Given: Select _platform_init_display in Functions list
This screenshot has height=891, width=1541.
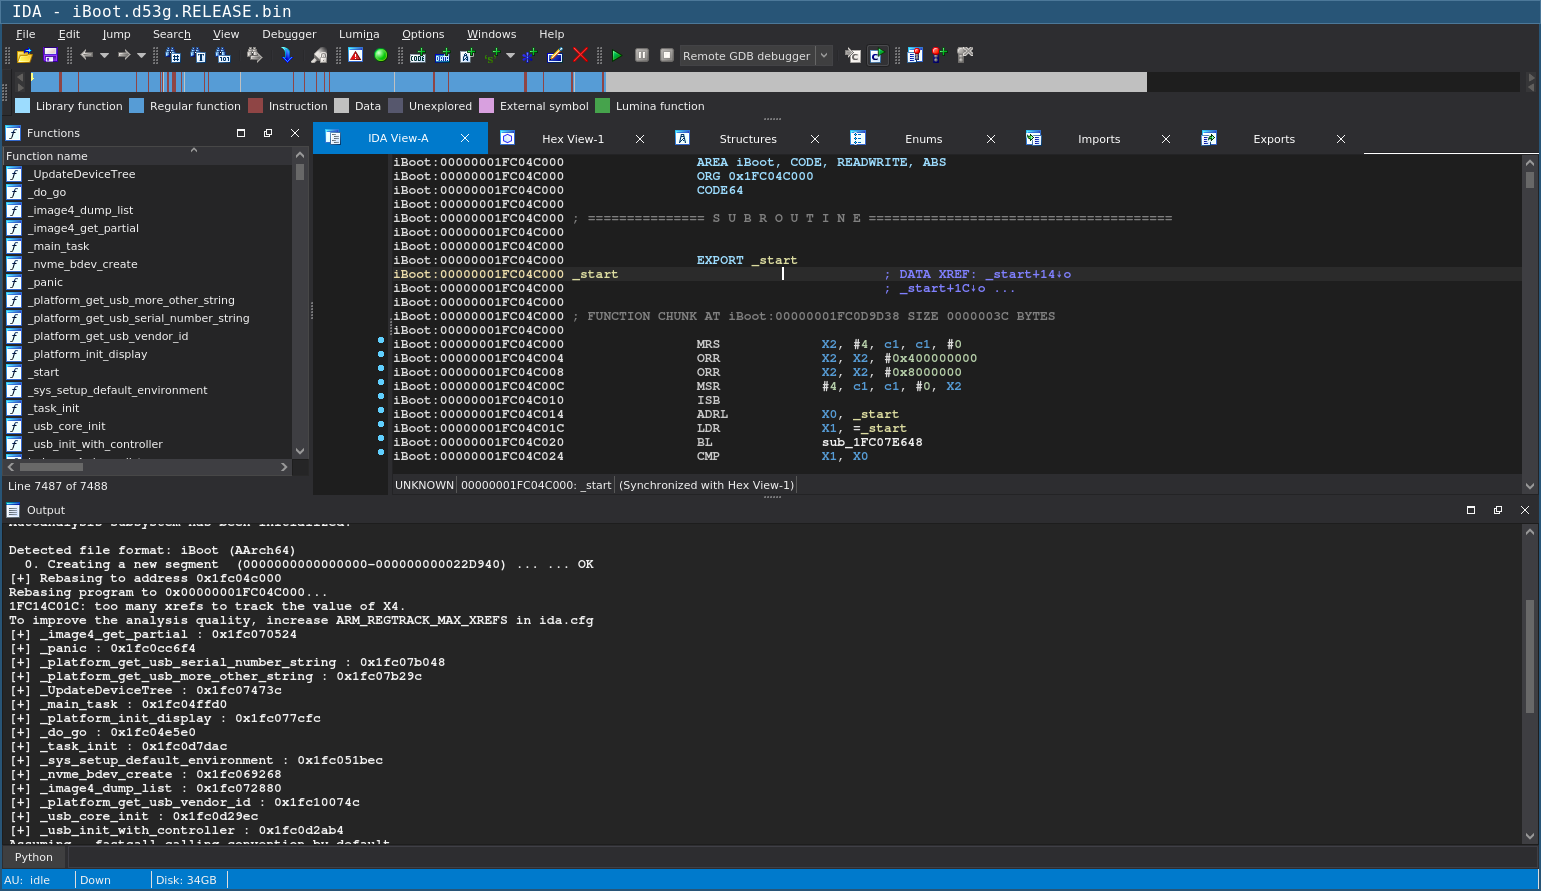Looking at the screenshot, I should 89,354.
